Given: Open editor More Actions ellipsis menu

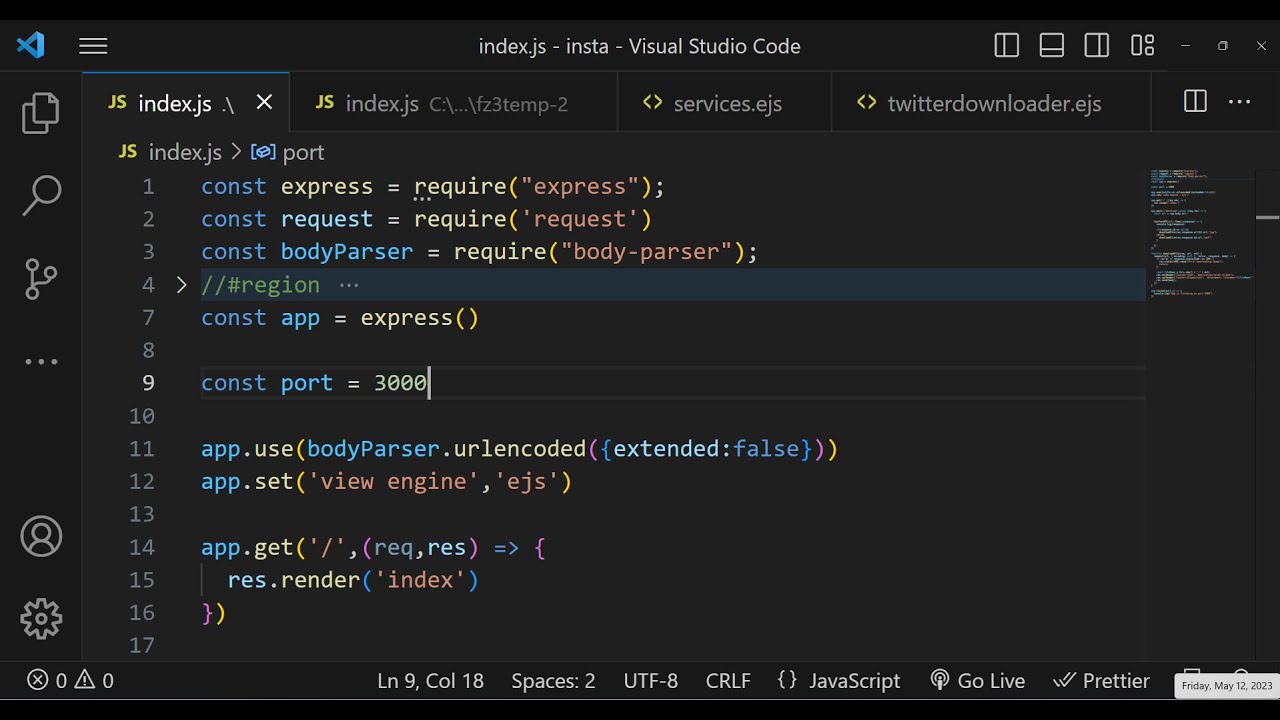Looking at the screenshot, I should [1240, 102].
